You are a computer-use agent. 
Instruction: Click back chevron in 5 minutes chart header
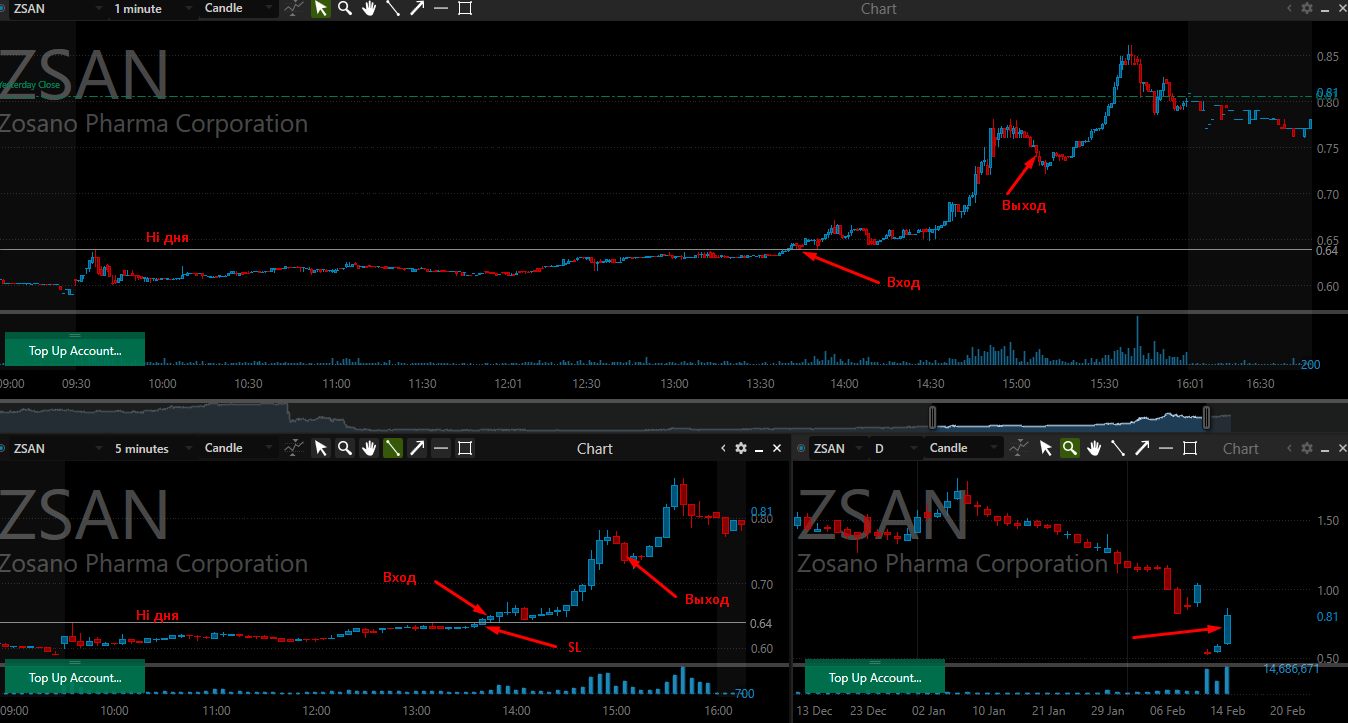click(723, 448)
